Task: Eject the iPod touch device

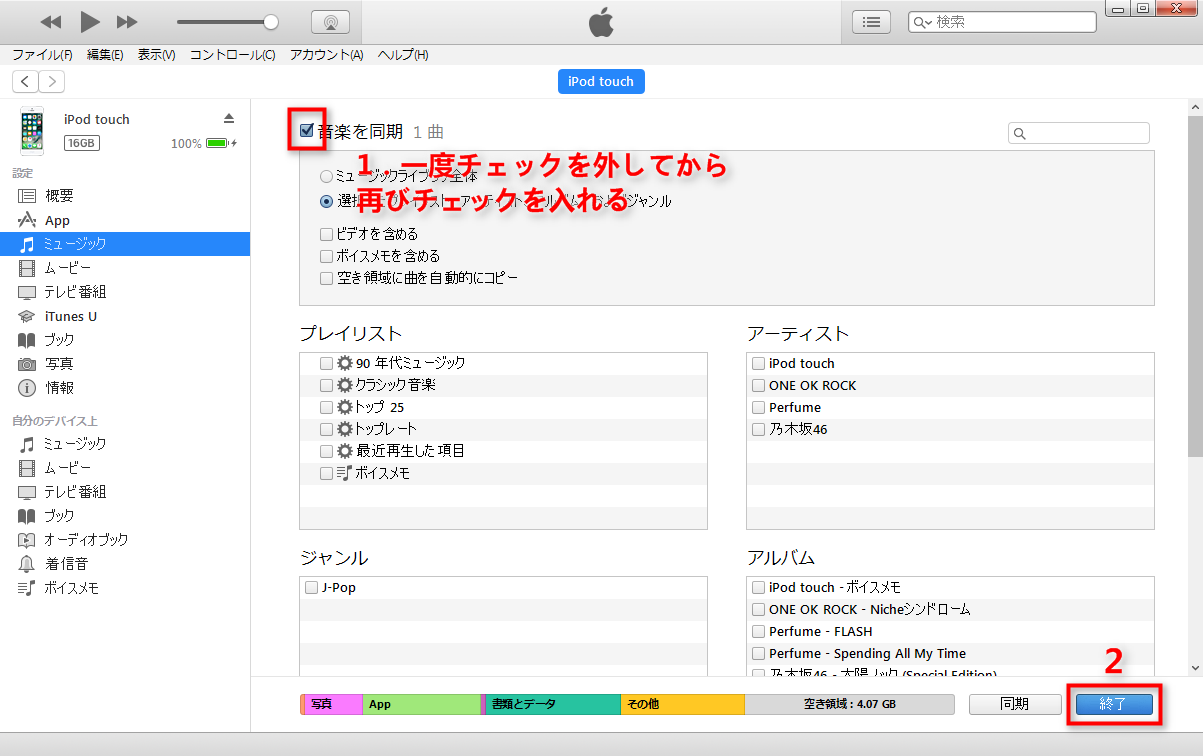Action: click(228, 118)
